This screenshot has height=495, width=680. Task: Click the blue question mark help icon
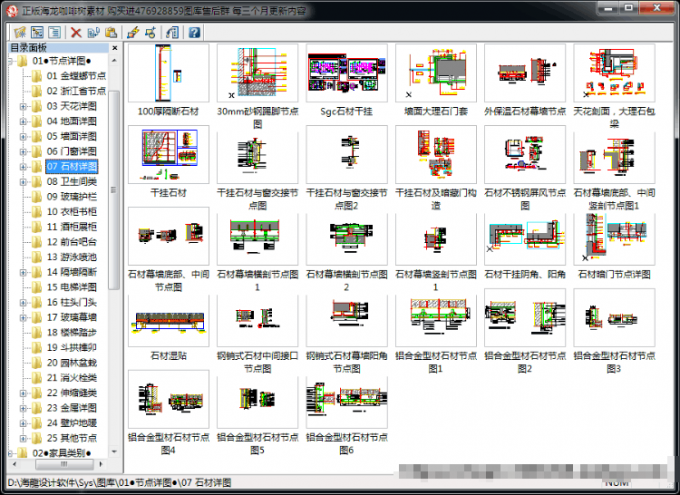tap(194, 32)
